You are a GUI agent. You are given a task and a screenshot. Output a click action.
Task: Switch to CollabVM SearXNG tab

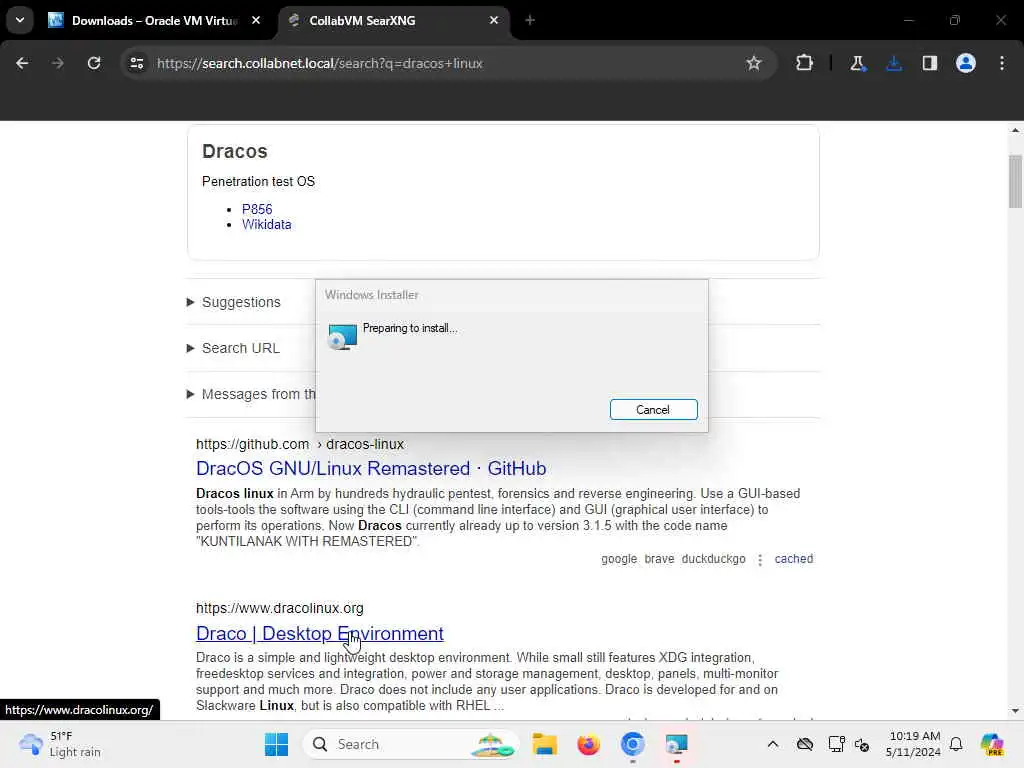(395, 20)
